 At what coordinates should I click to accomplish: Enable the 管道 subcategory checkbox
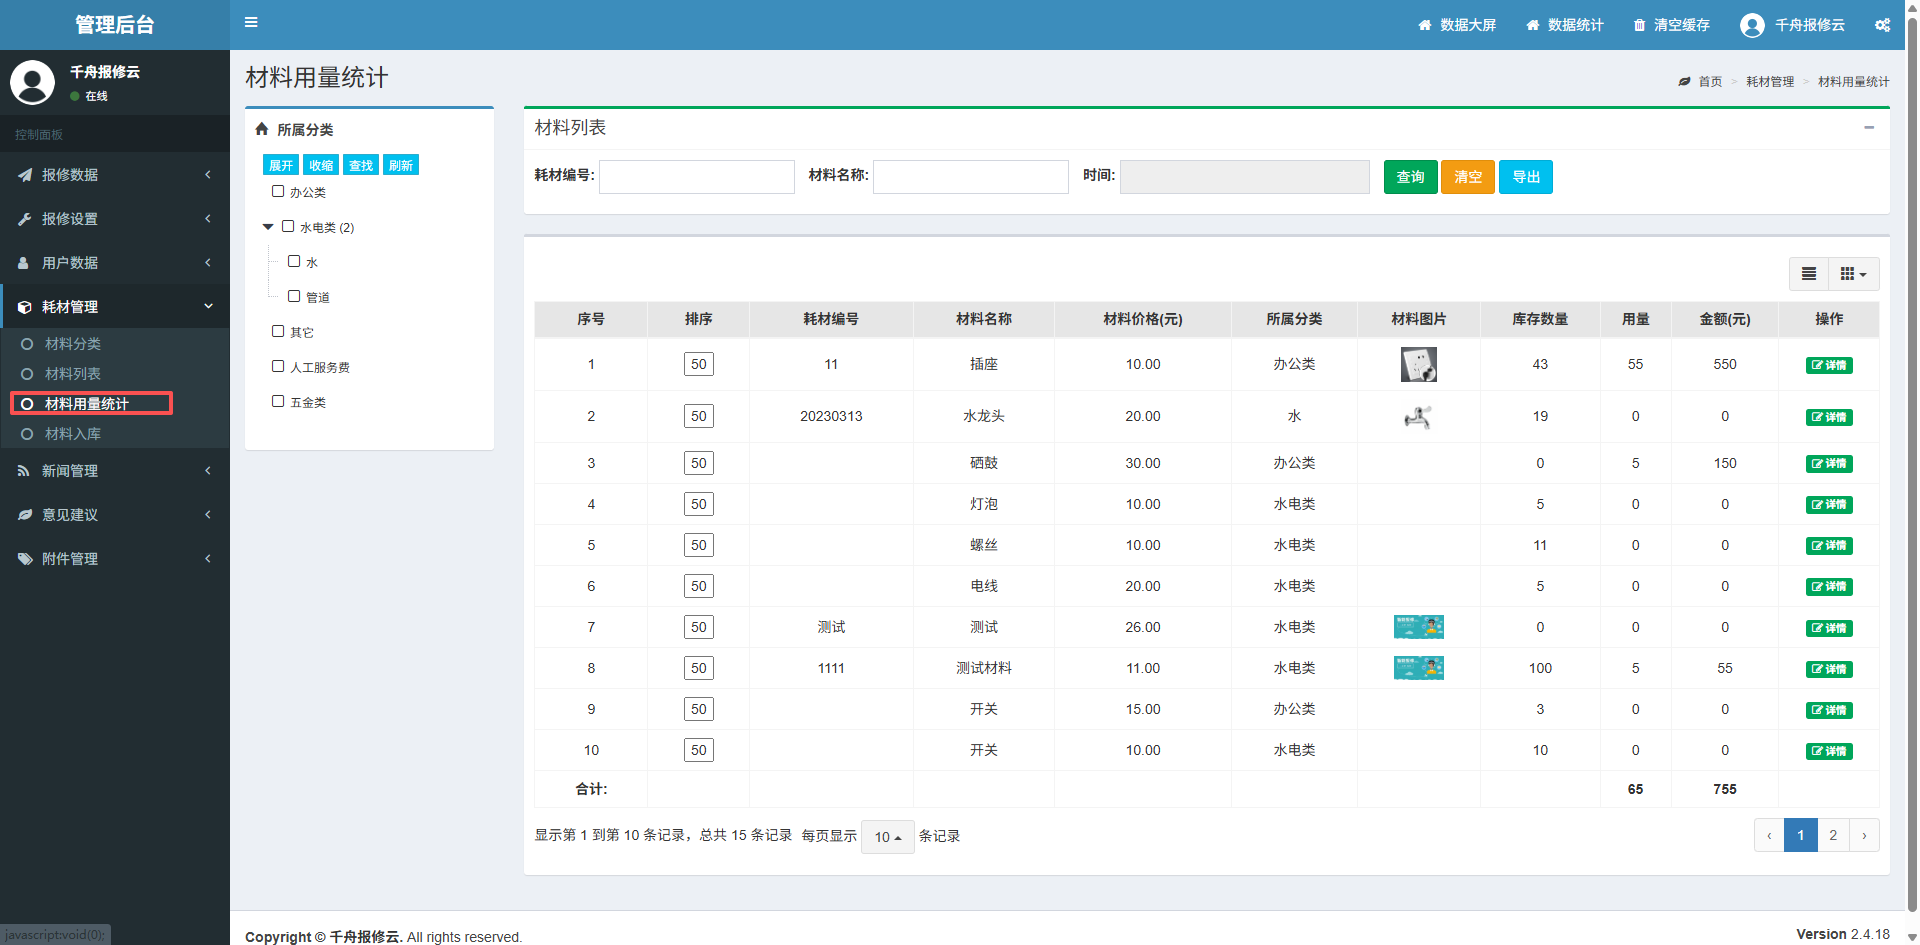click(294, 296)
